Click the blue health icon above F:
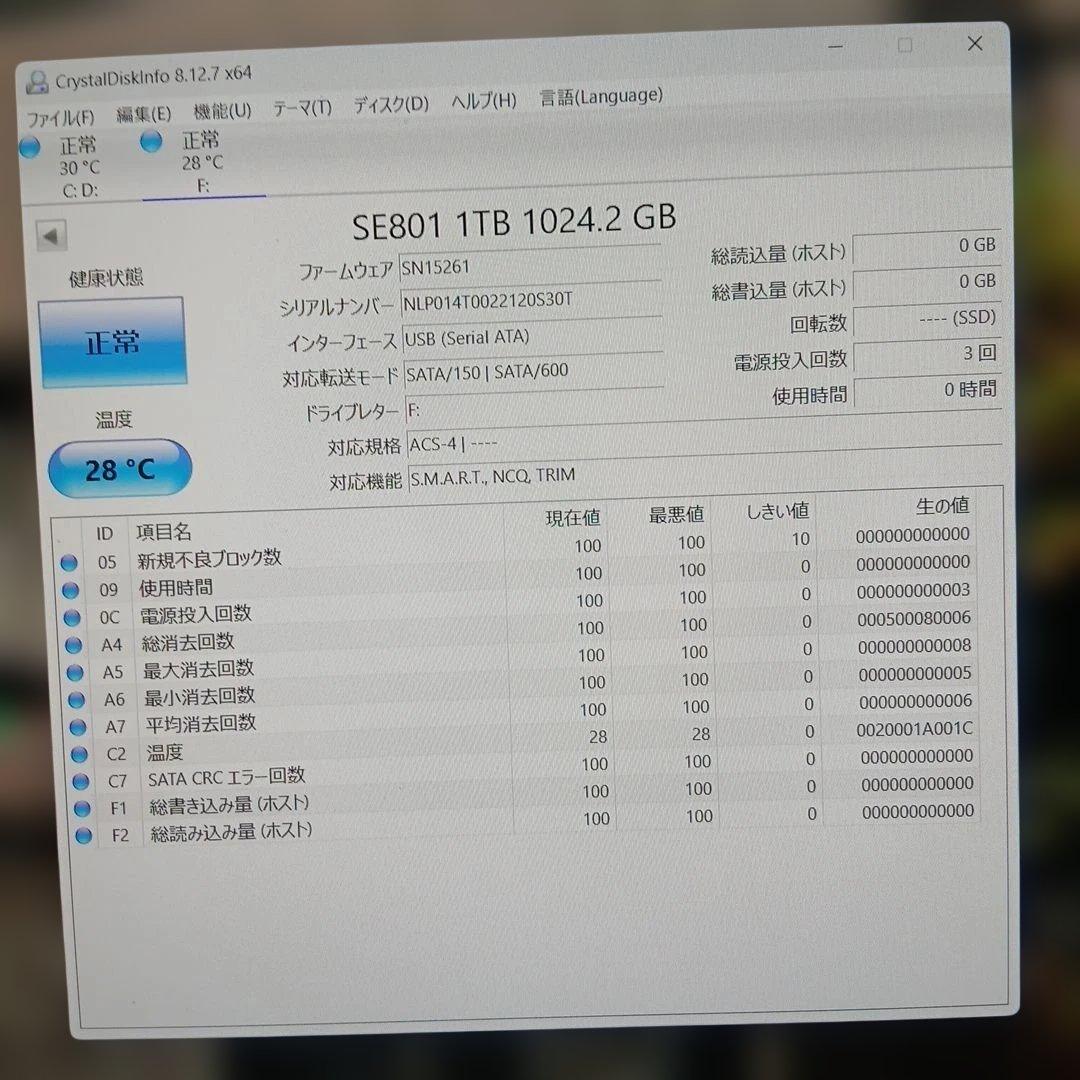Image resolution: width=1080 pixels, height=1080 pixels. 151,142
